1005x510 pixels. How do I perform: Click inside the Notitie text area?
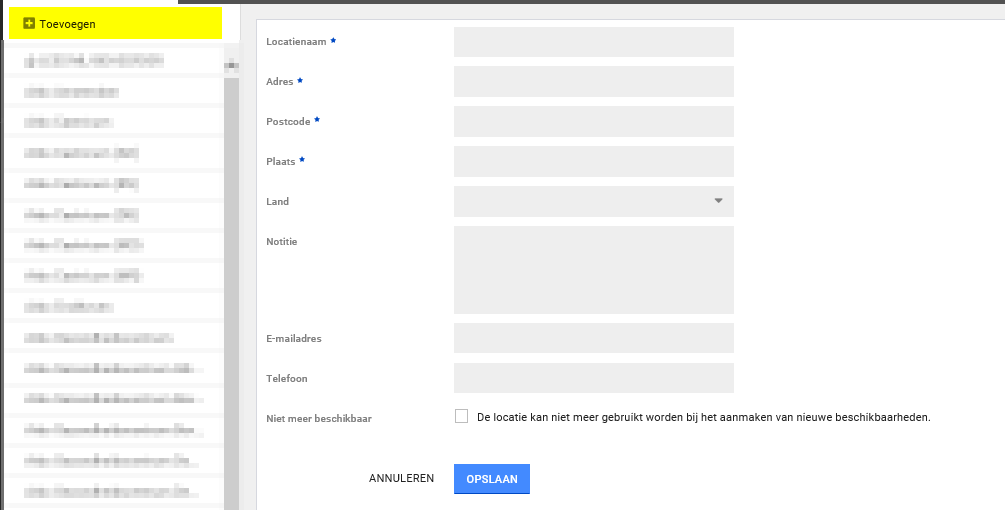593,270
